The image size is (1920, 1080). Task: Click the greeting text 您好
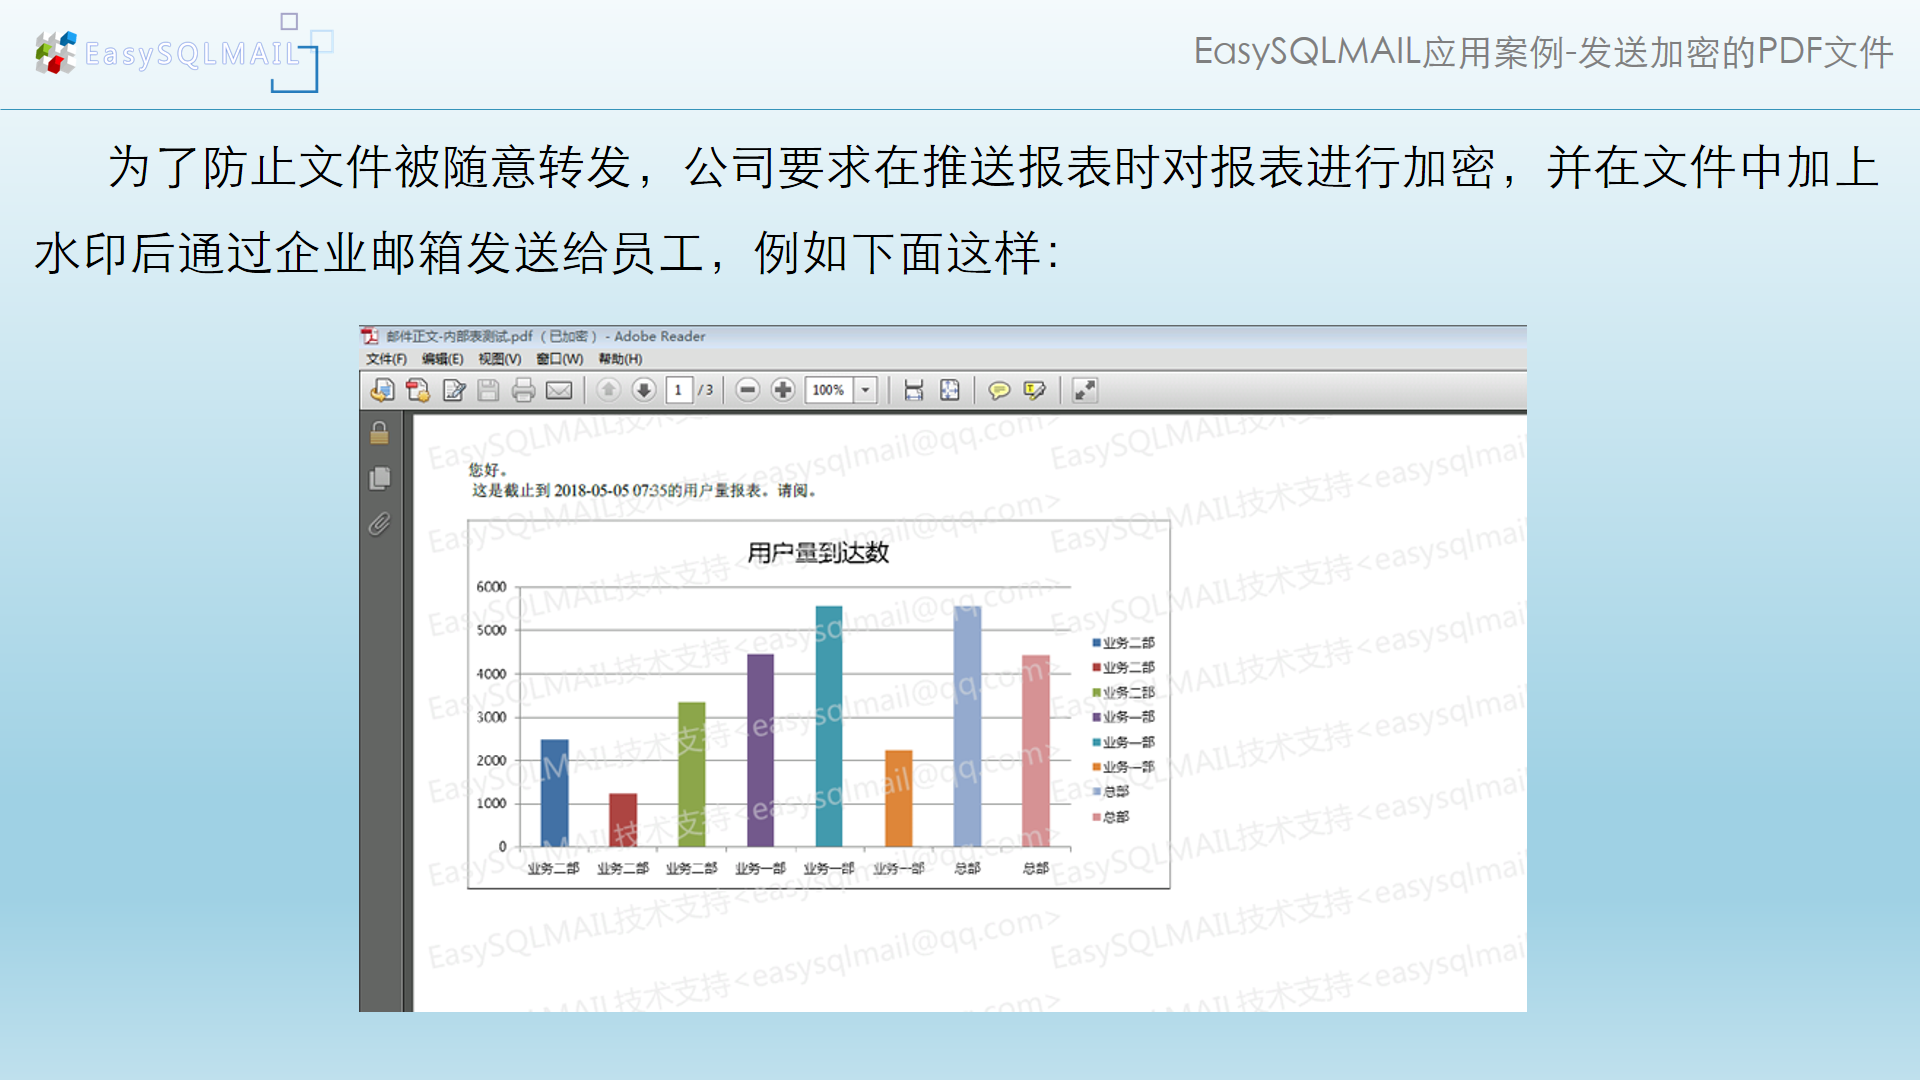[488, 470]
